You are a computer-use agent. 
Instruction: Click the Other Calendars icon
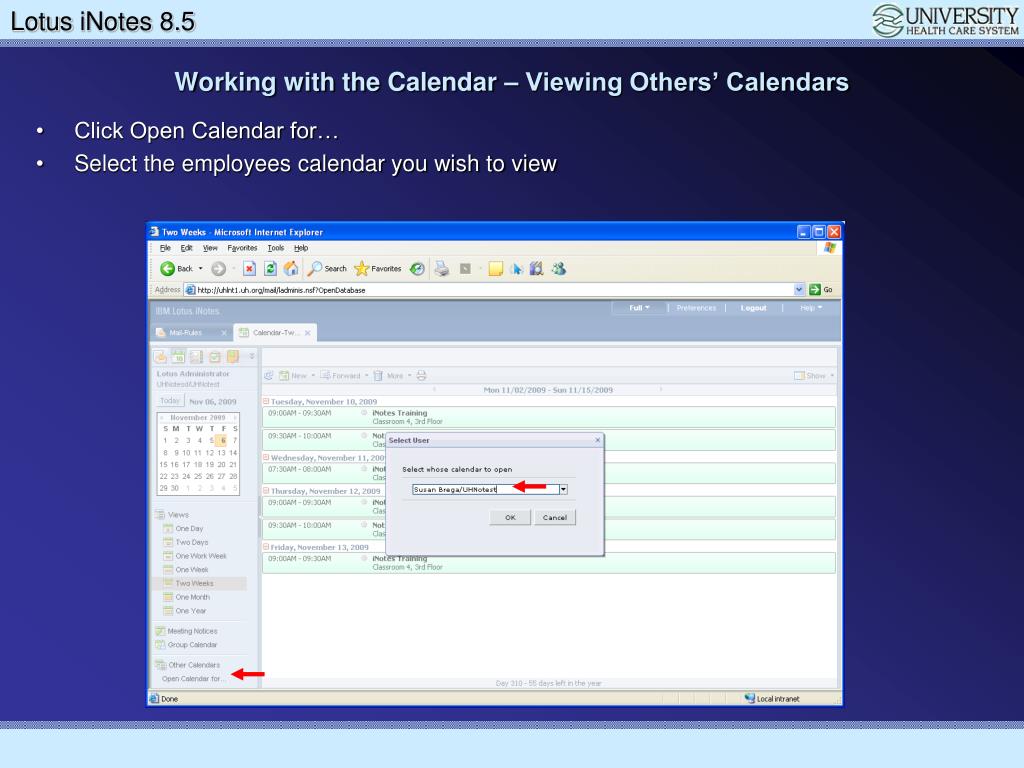tap(161, 665)
